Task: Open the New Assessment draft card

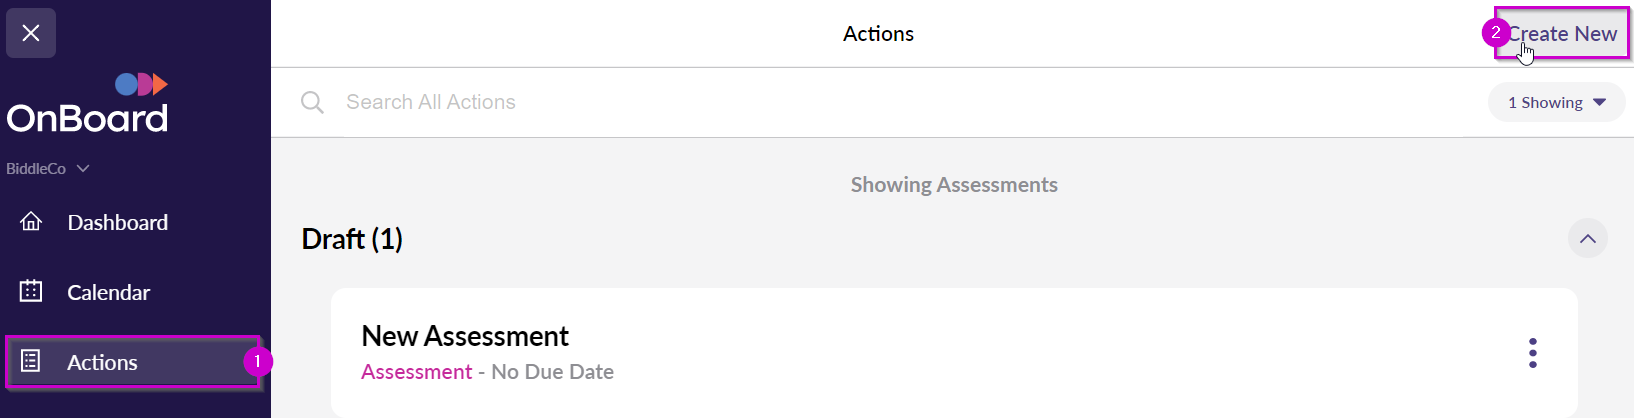Action: 954,353
